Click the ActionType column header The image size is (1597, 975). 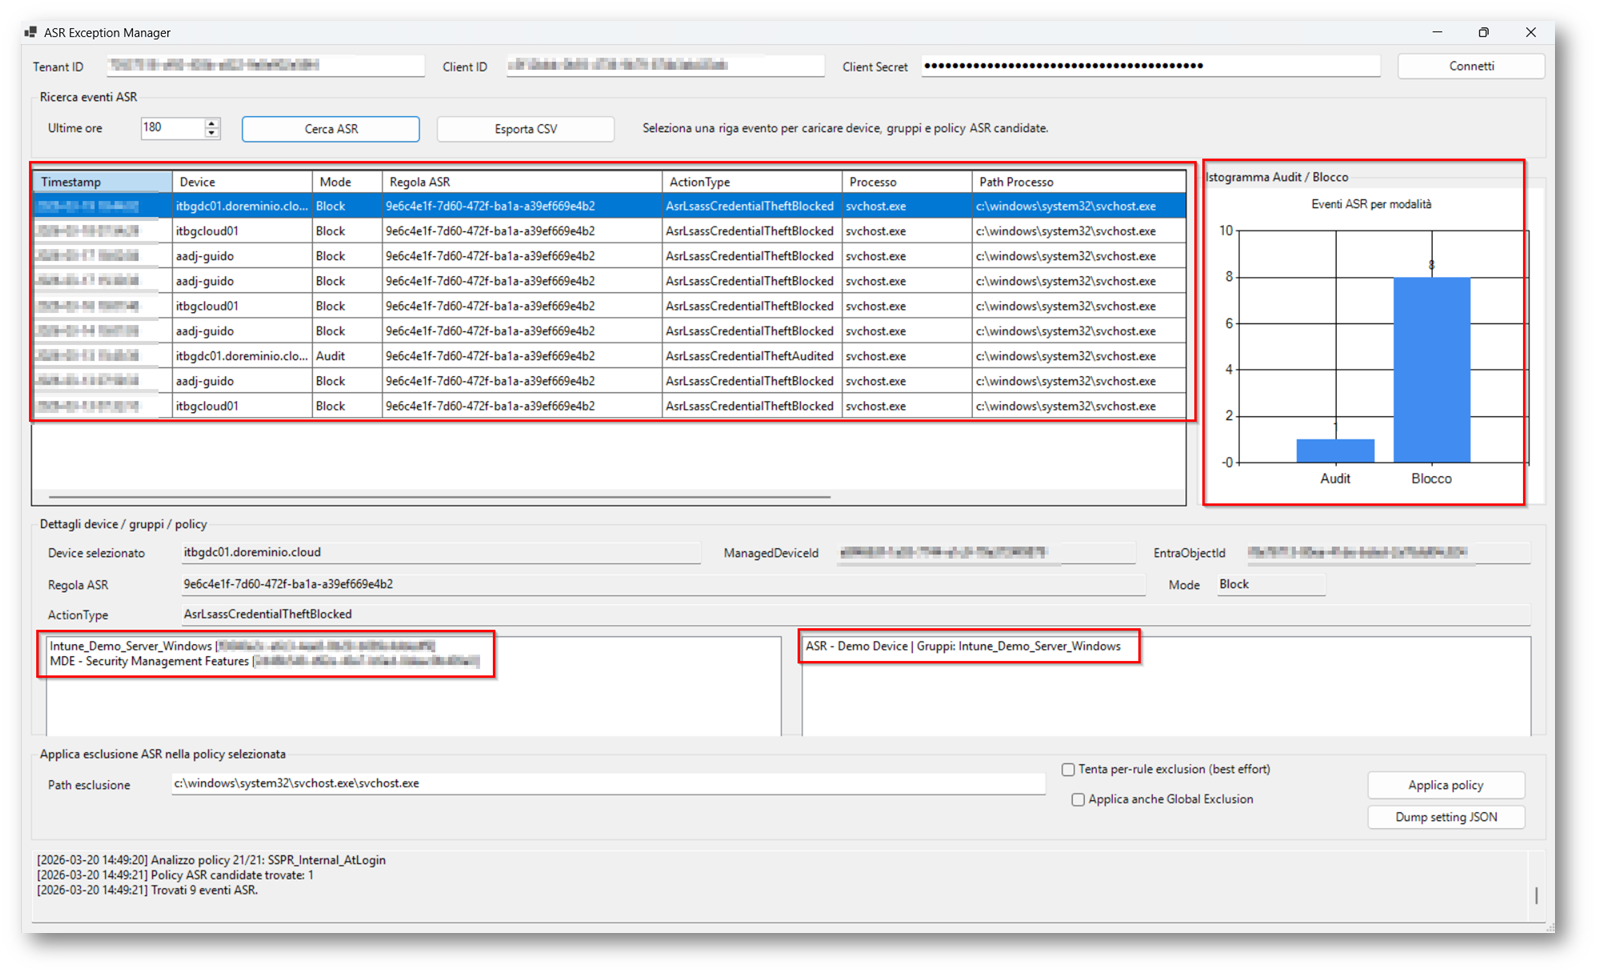pyautogui.click(x=750, y=182)
